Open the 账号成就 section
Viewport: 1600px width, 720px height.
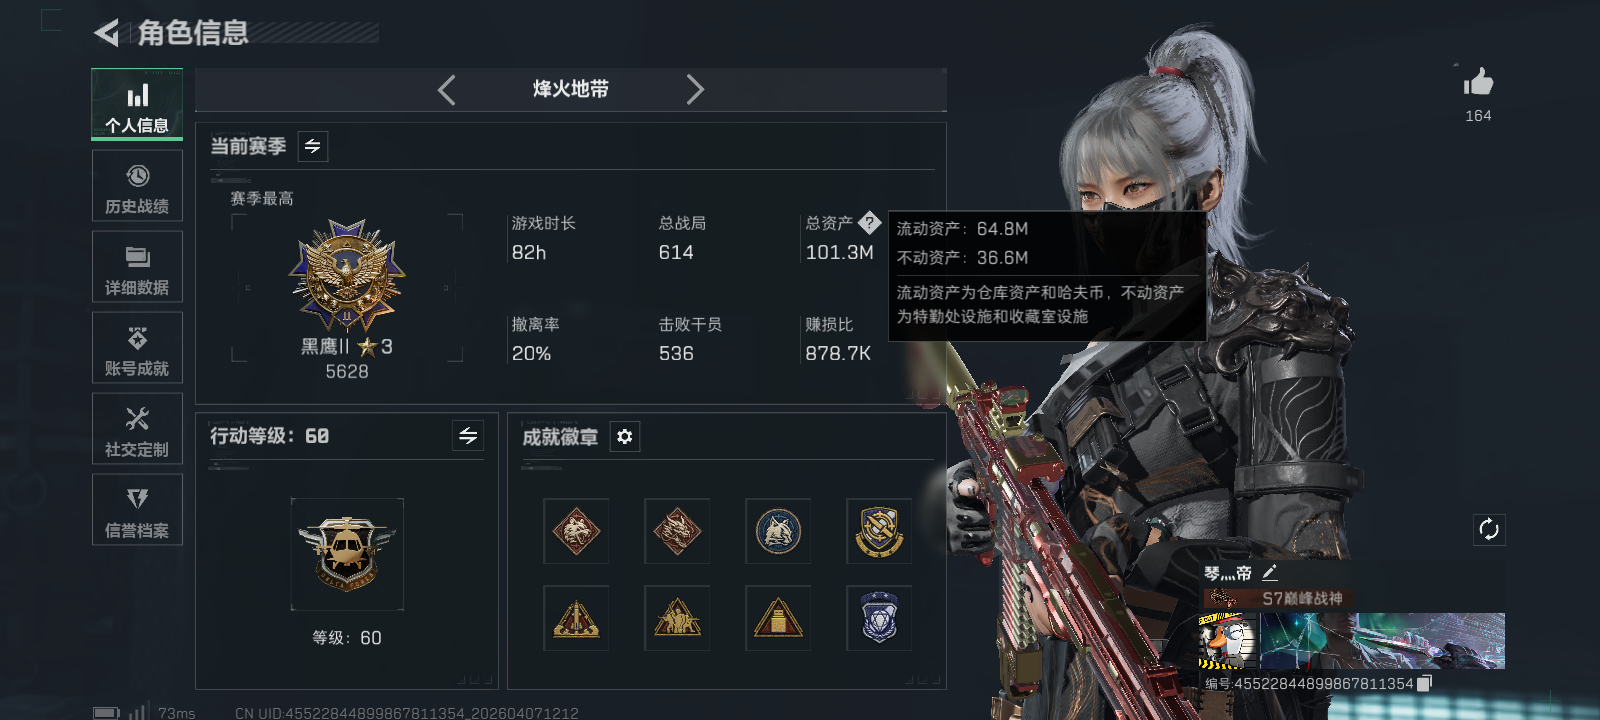coord(137,348)
